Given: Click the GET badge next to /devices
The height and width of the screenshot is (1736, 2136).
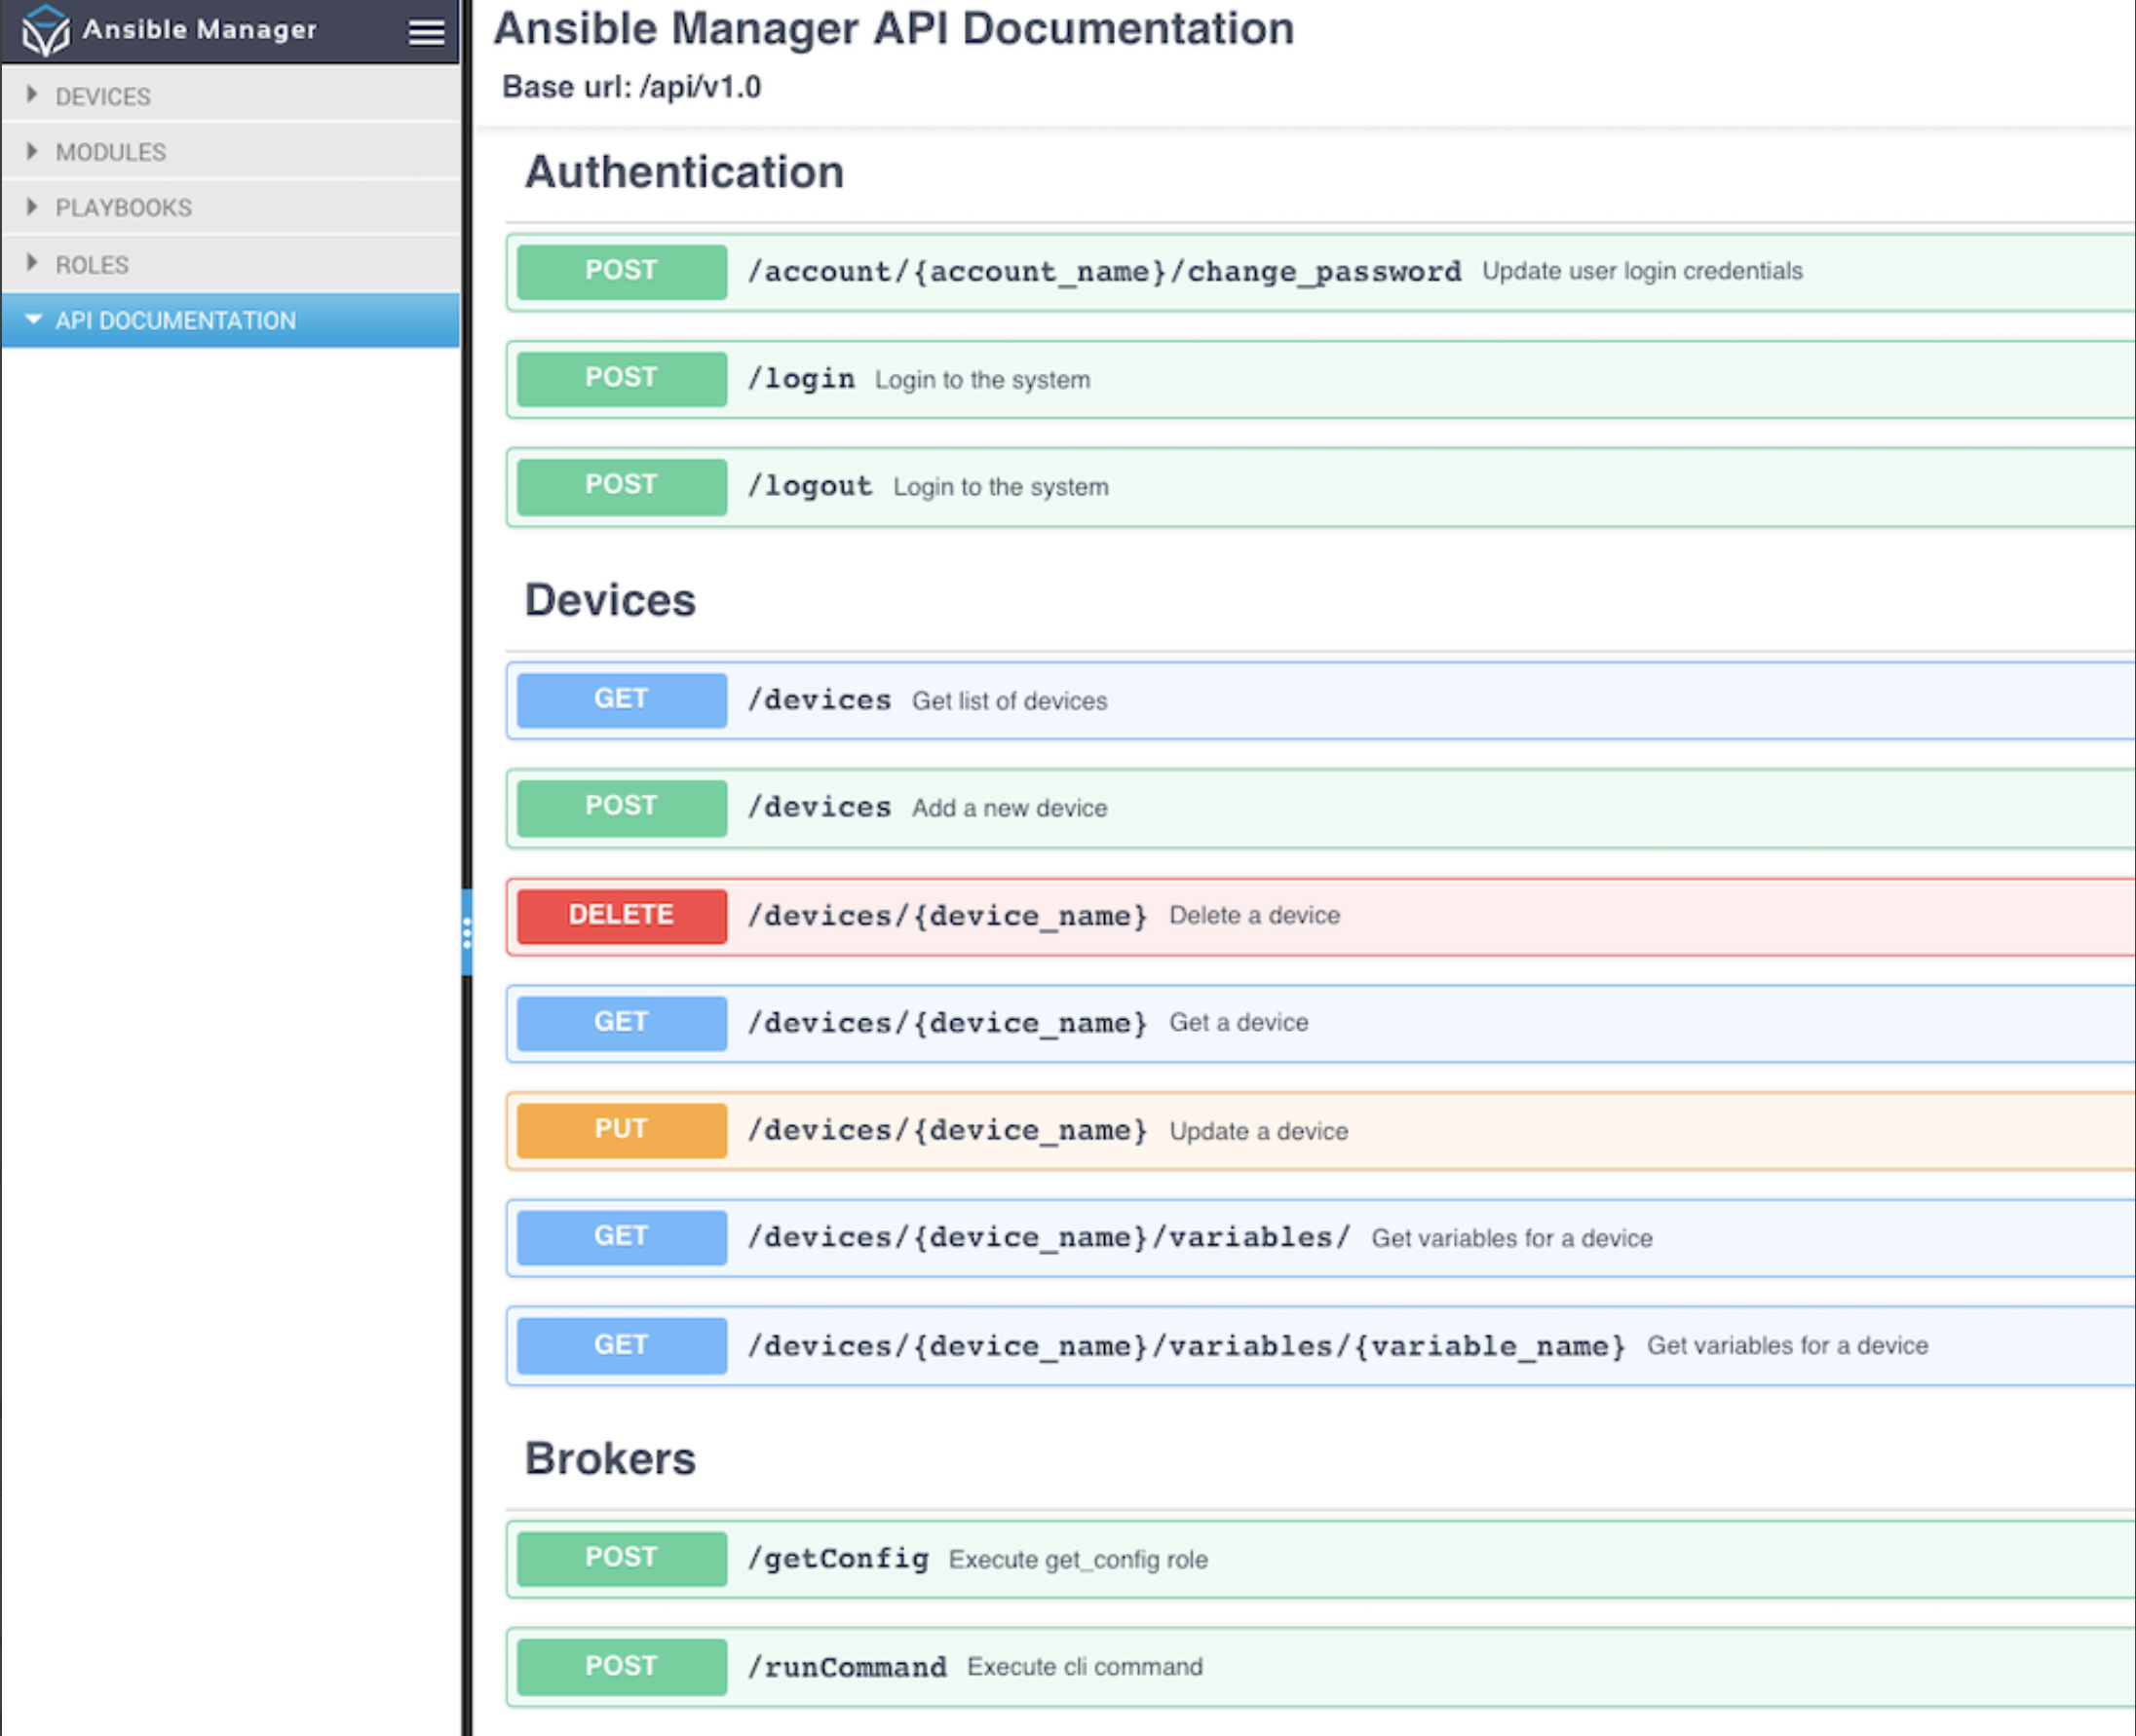Looking at the screenshot, I should coord(619,699).
